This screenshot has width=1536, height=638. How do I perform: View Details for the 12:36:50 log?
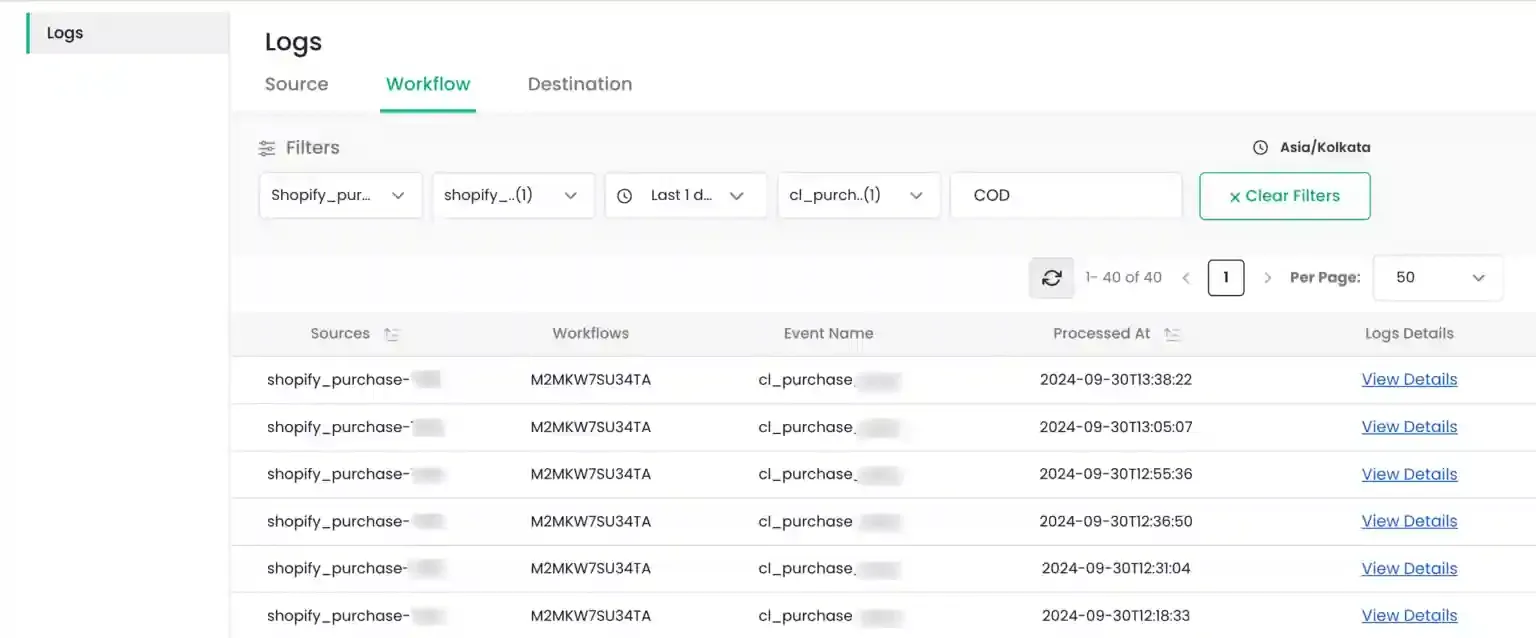(1409, 521)
